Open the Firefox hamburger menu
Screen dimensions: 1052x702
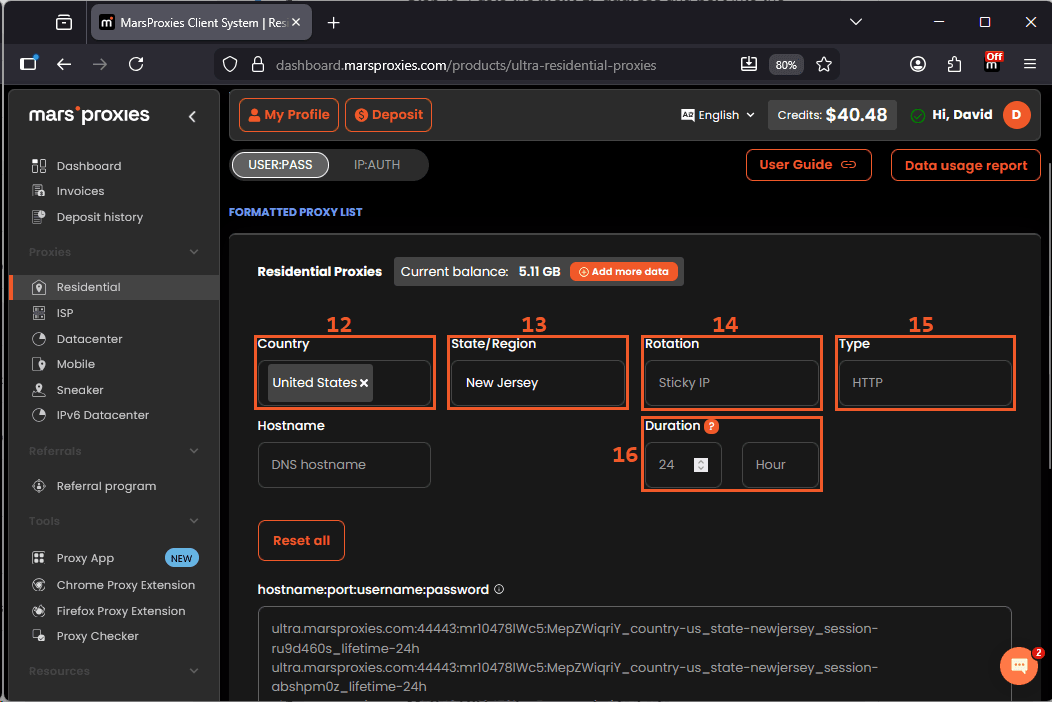pos(1030,64)
